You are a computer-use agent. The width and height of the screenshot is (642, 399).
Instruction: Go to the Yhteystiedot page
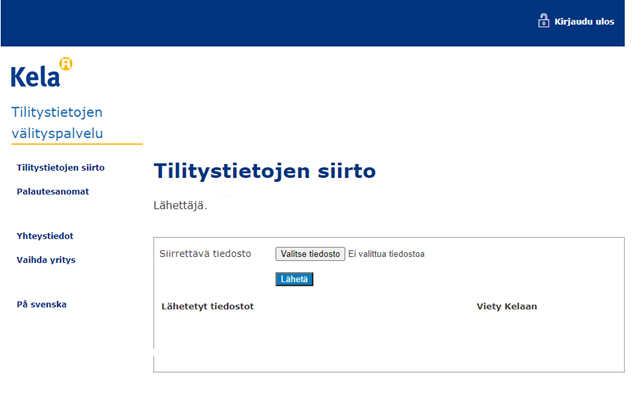point(45,236)
